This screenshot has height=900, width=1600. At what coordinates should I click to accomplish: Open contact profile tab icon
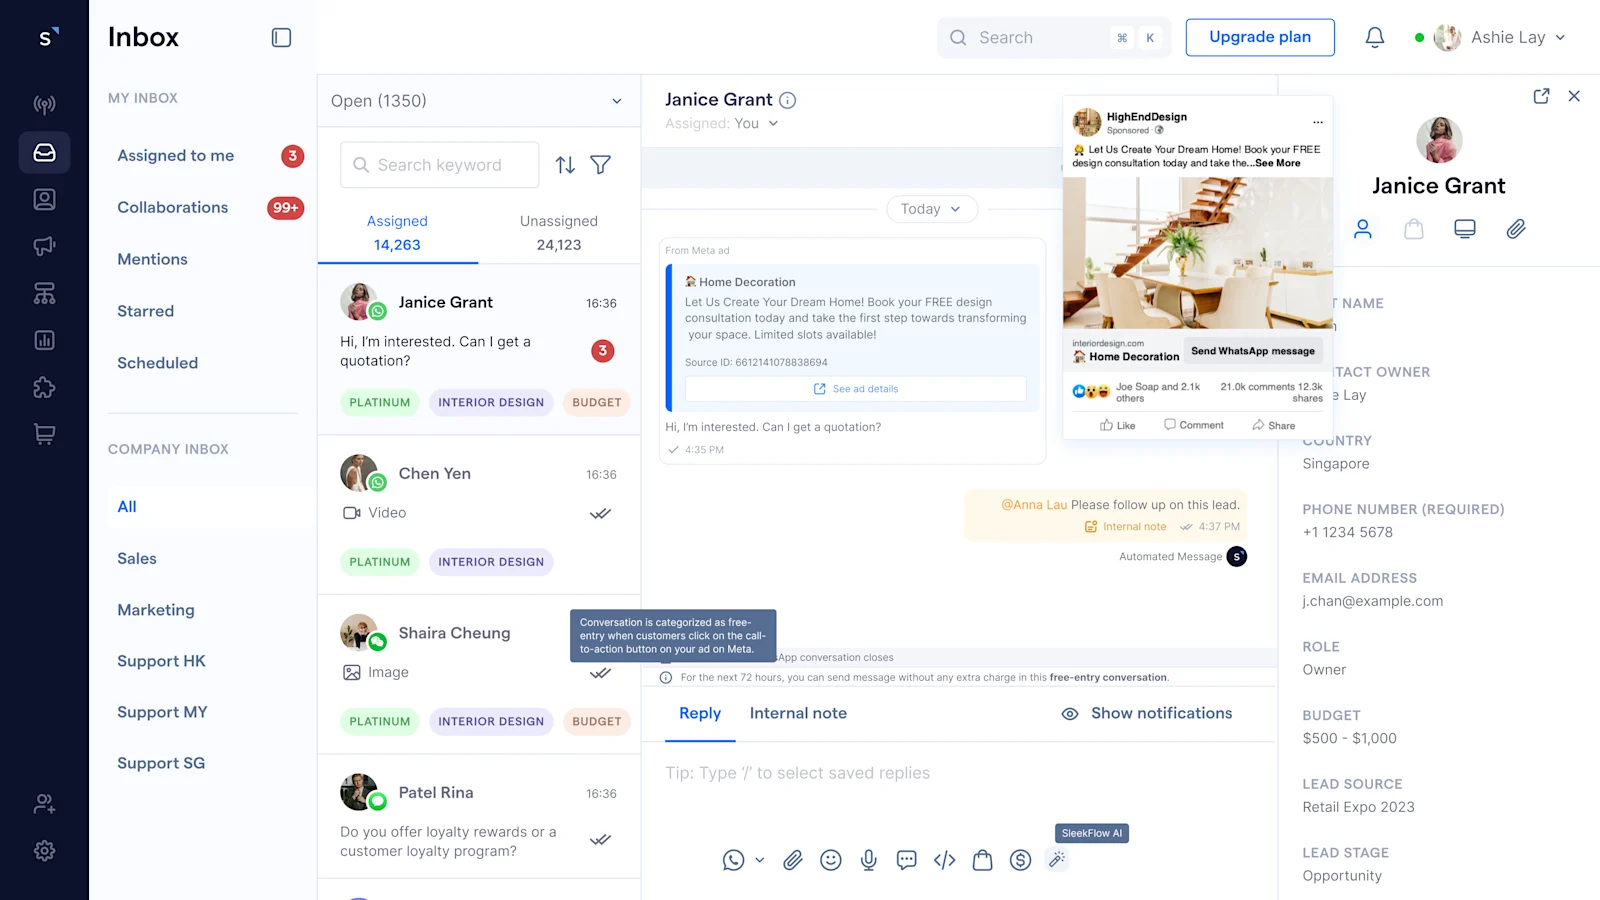click(x=1363, y=229)
